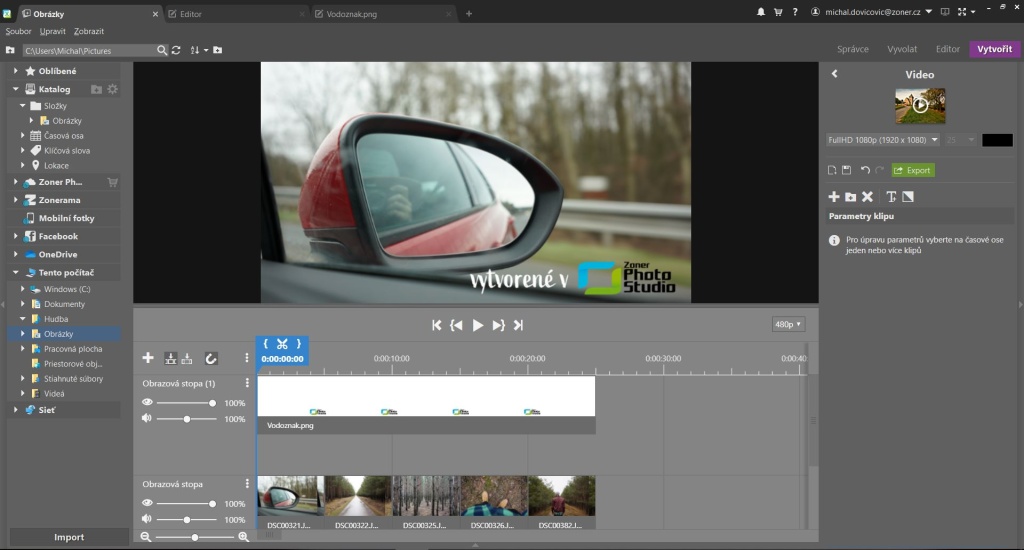Expand the Oblíbené section
Viewport: 1024px width, 550px height.
point(16,71)
